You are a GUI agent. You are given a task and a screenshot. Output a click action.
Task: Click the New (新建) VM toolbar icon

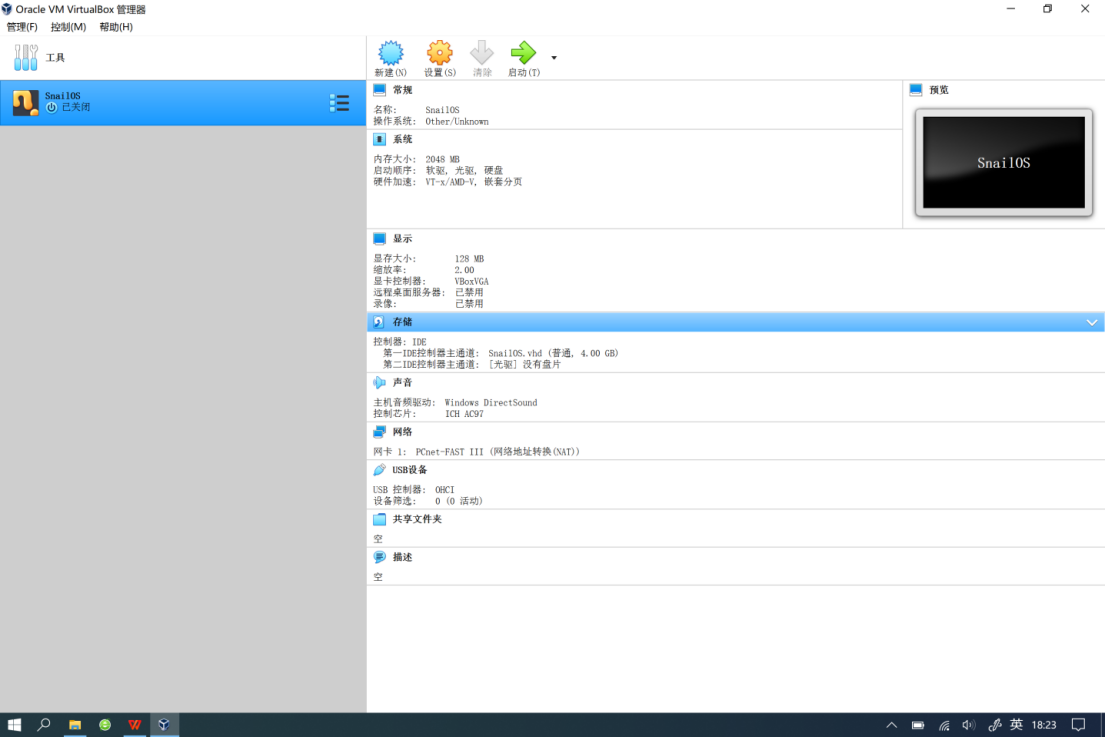(390, 54)
